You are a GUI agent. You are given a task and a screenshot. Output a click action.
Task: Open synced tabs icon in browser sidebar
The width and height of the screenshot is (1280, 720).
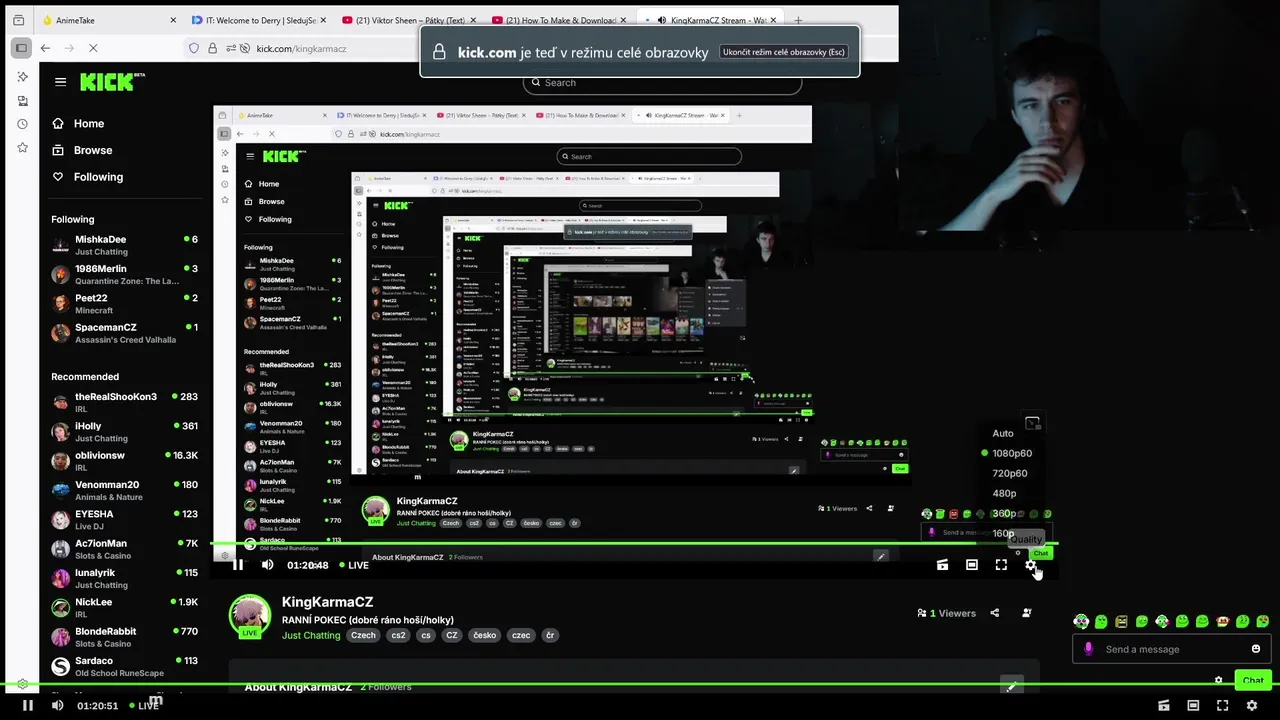(22, 101)
